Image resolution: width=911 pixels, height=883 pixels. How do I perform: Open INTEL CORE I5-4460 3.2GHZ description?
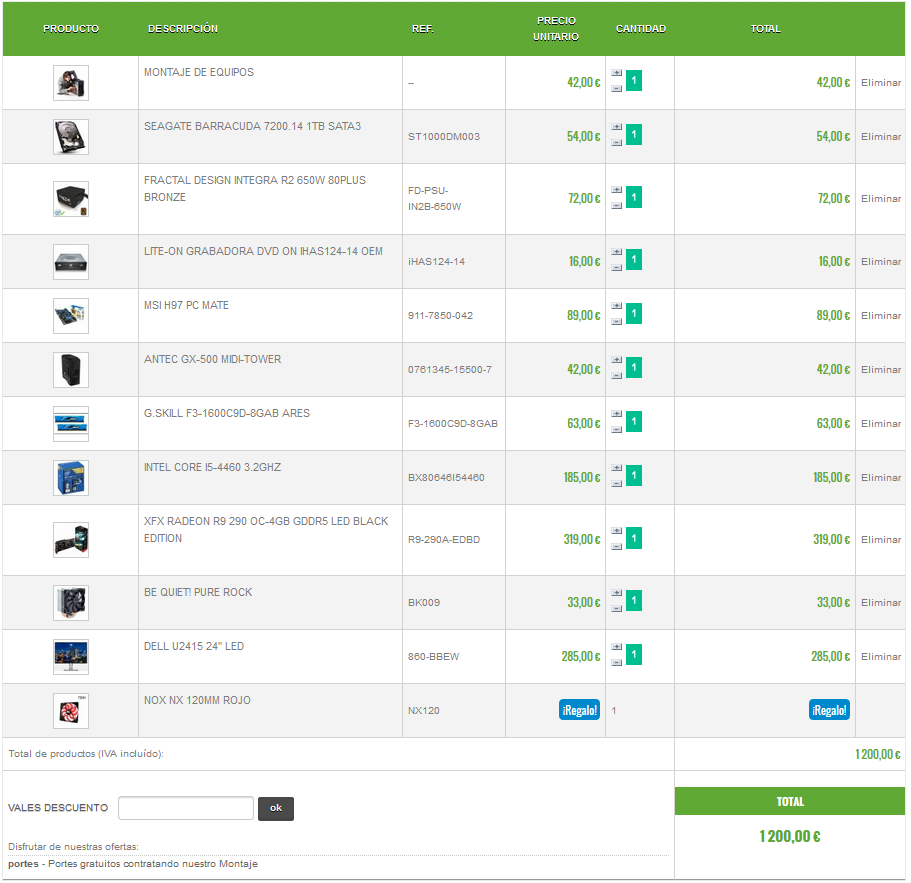pyautogui.click(x=213, y=468)
